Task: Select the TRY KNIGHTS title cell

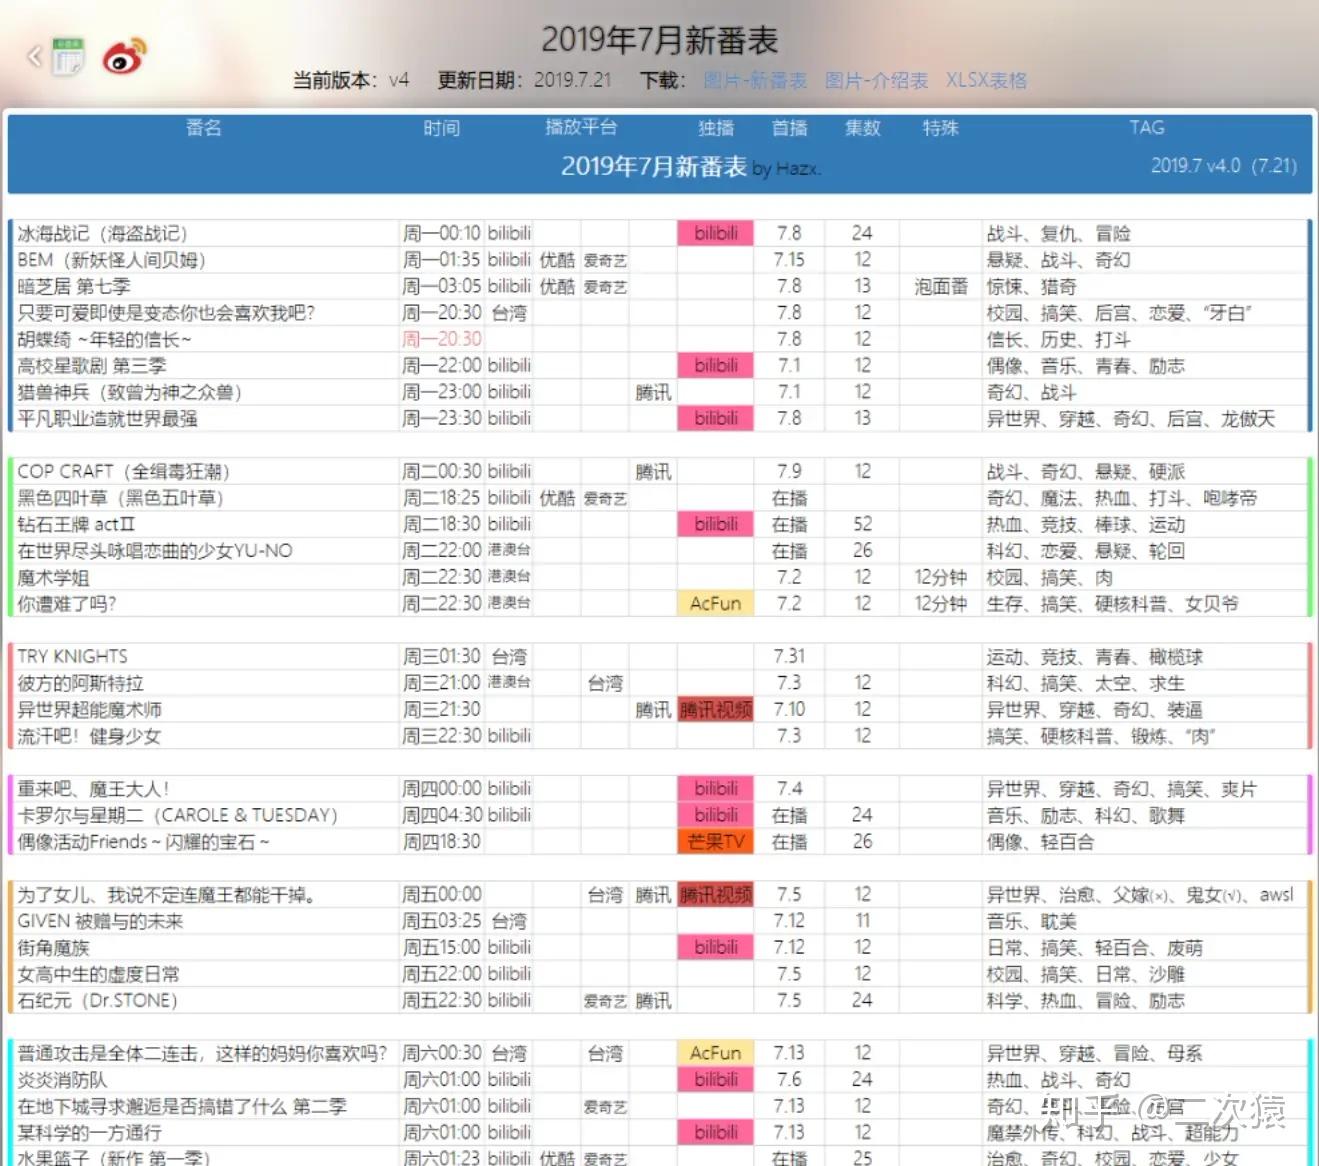Action: pyautogui.click(x=72, y=656)
